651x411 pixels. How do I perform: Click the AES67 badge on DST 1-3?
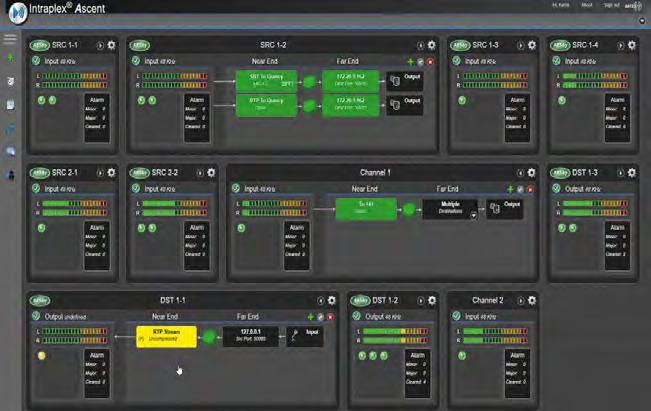(560, 173)
